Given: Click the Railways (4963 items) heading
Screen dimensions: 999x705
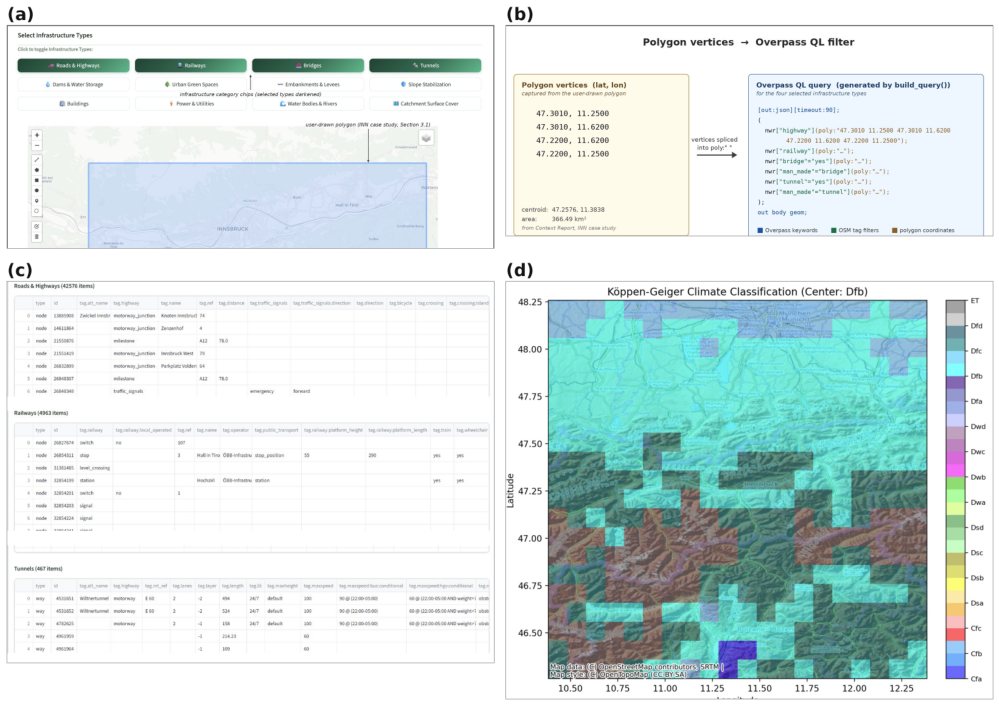Looking at the screenshot, I should coord(41,413).
